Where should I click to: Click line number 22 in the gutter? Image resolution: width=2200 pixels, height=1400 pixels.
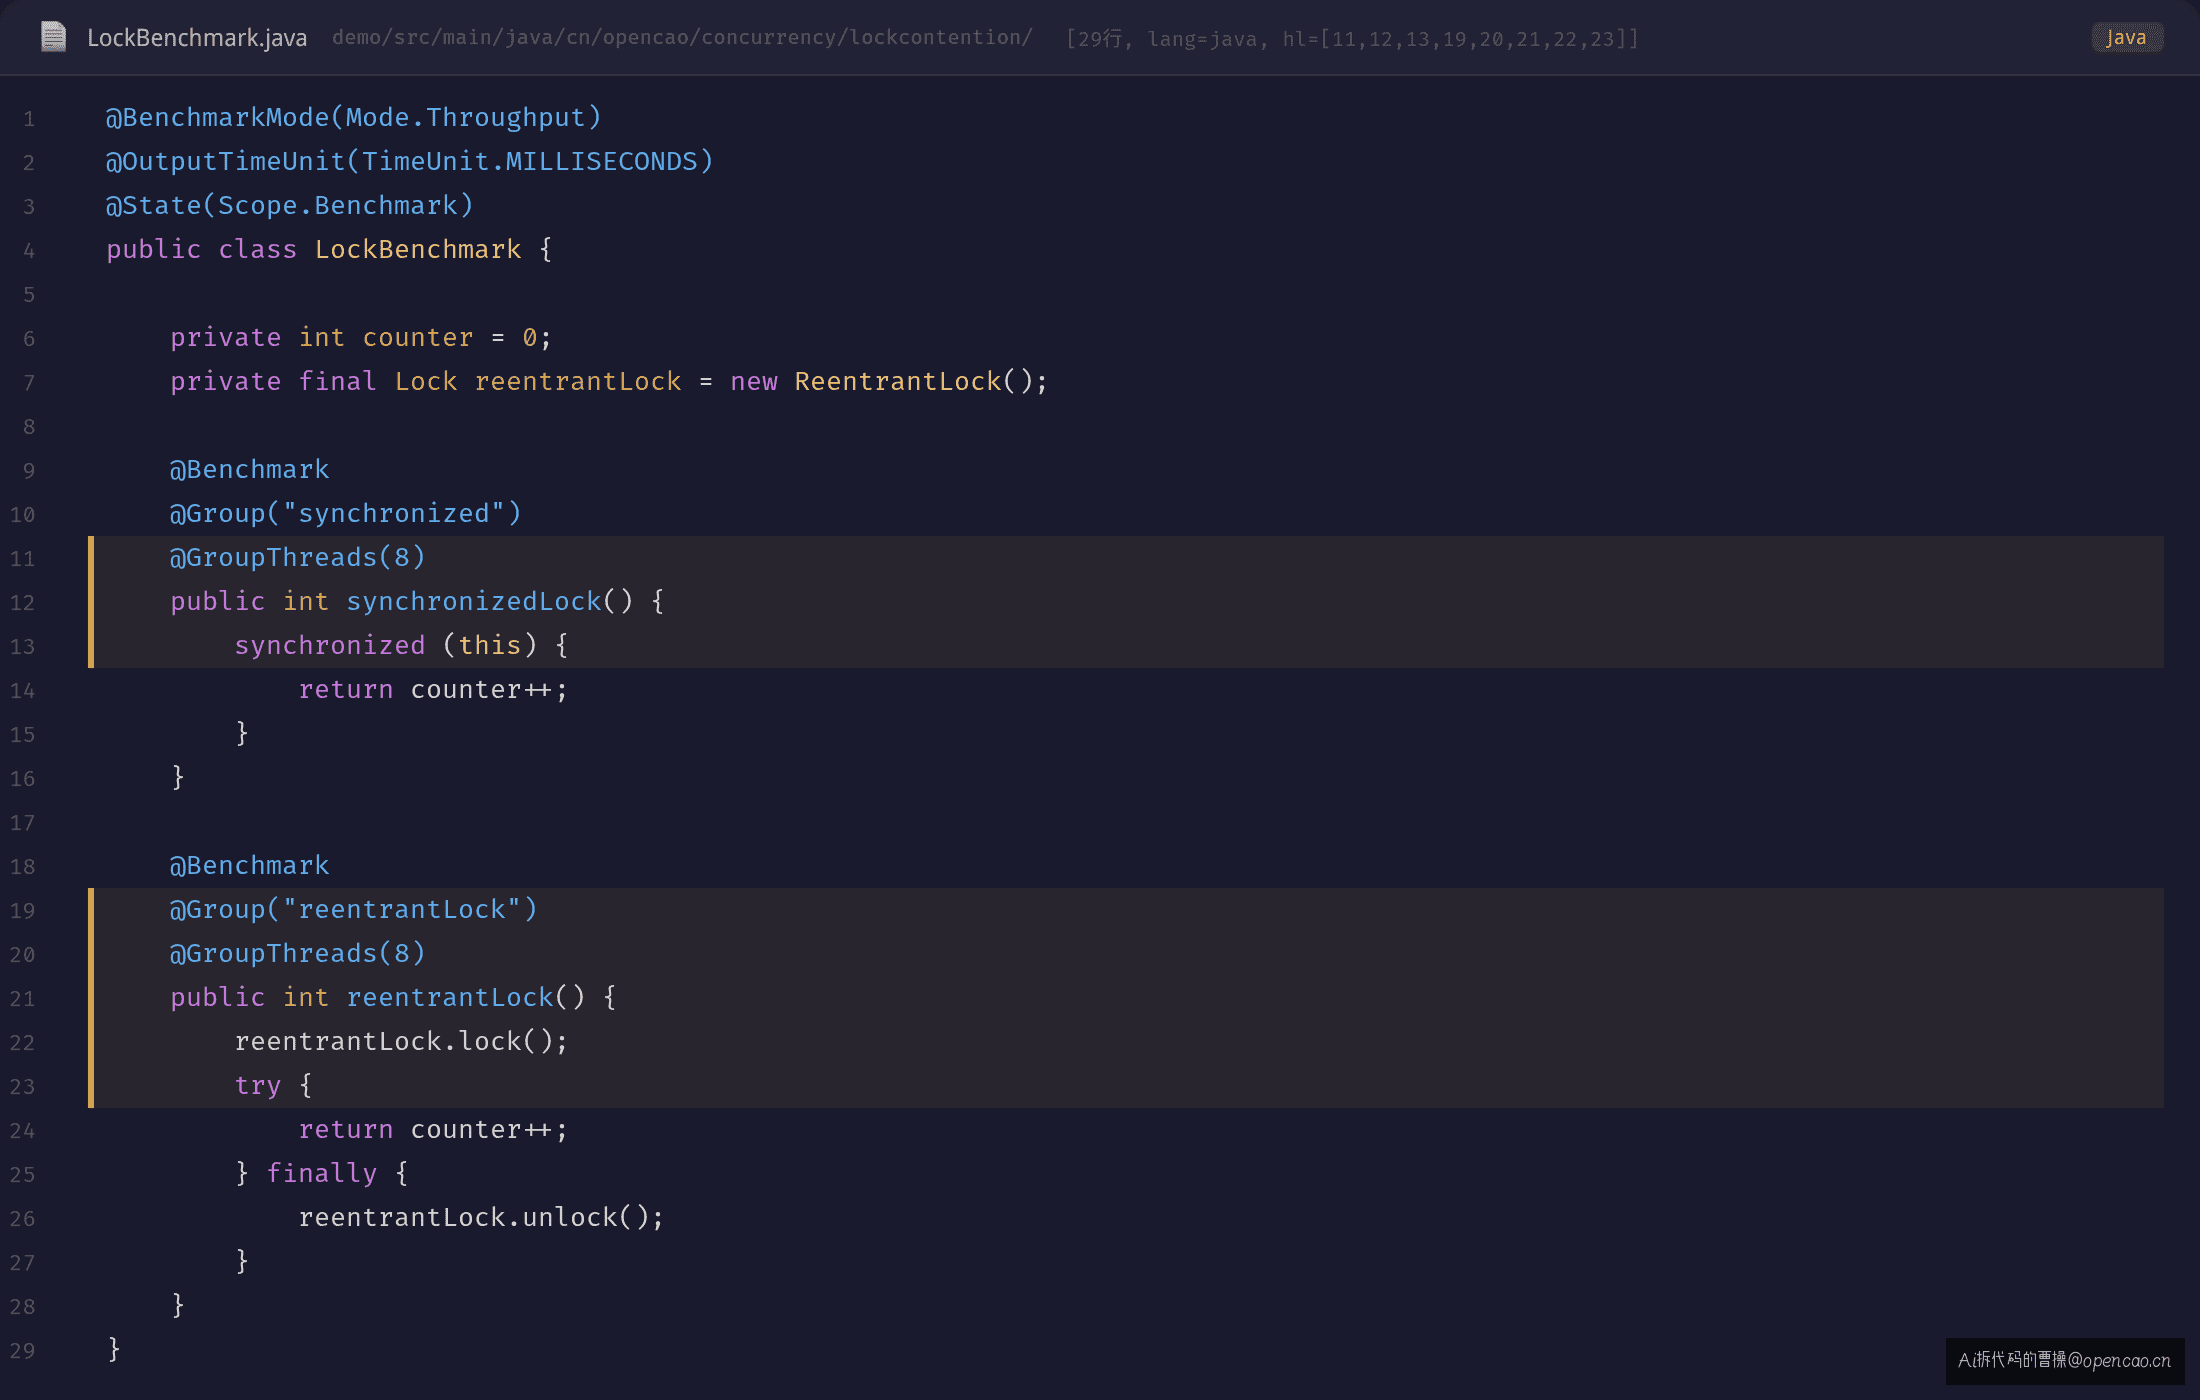pyautogui.click(x=22, y=1043)
